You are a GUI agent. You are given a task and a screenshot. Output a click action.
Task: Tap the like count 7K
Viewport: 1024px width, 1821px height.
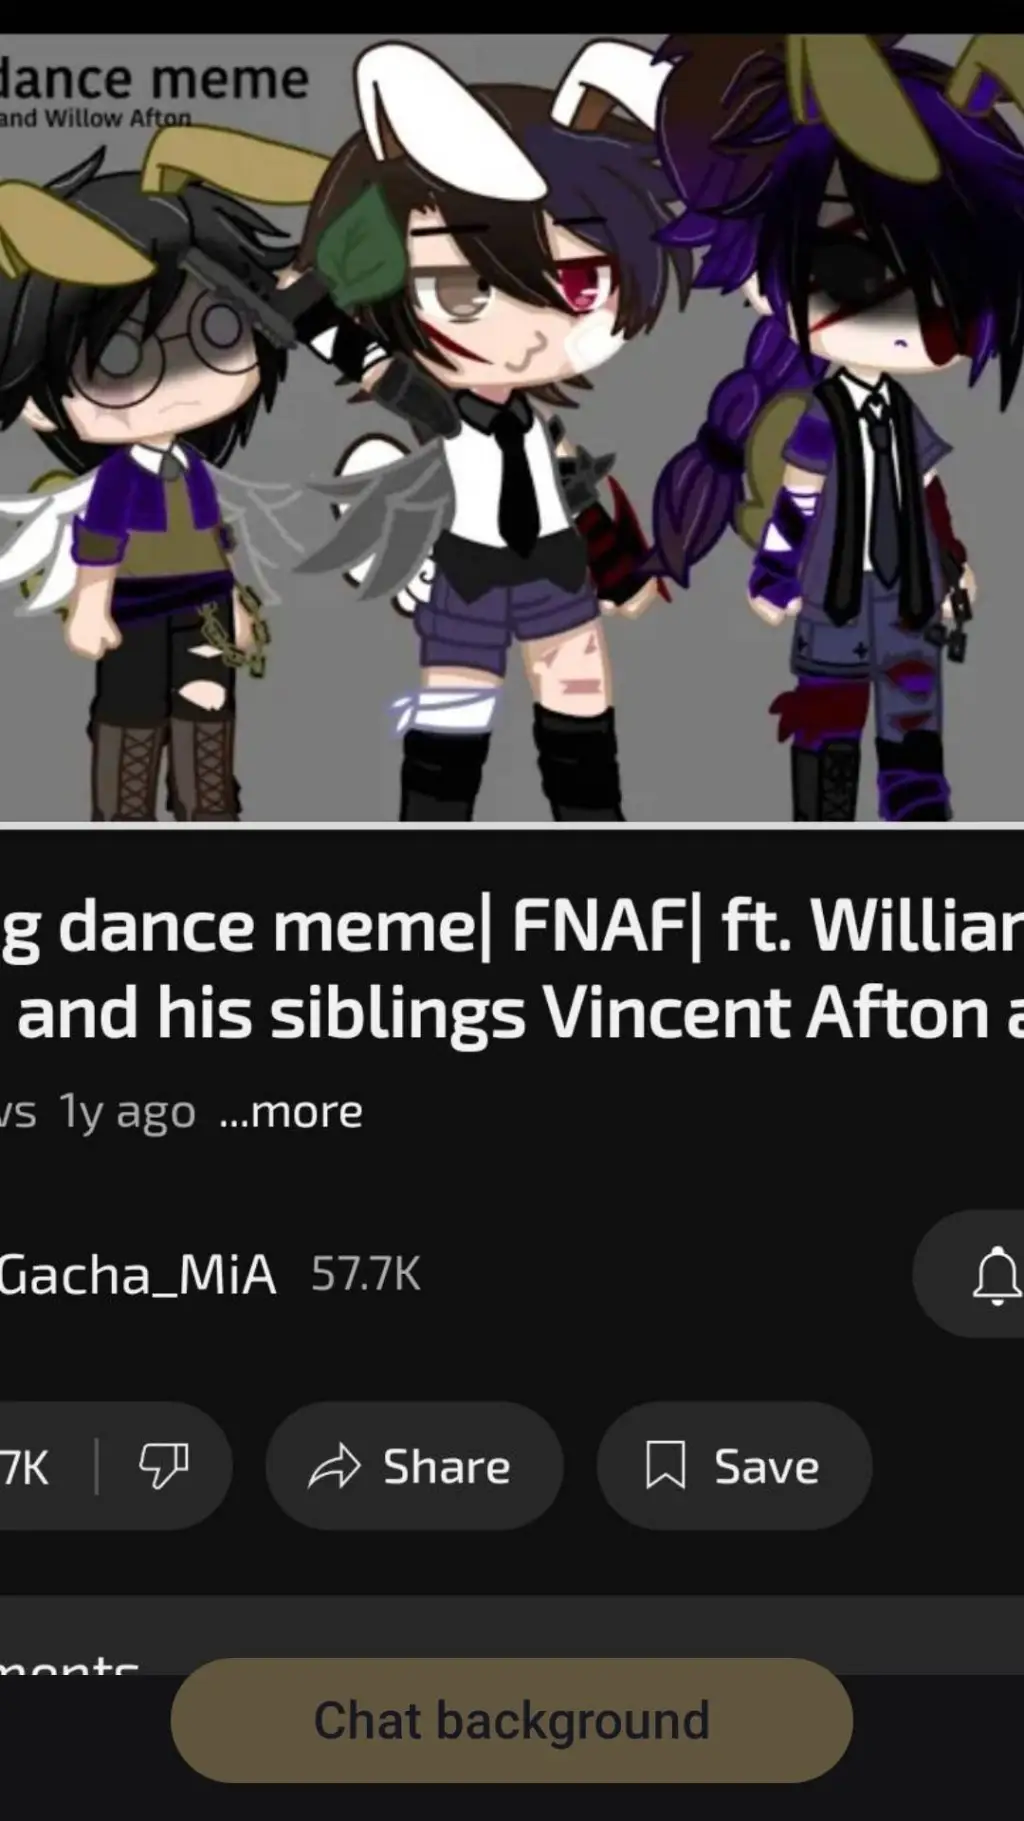[x=24, y=1467]
